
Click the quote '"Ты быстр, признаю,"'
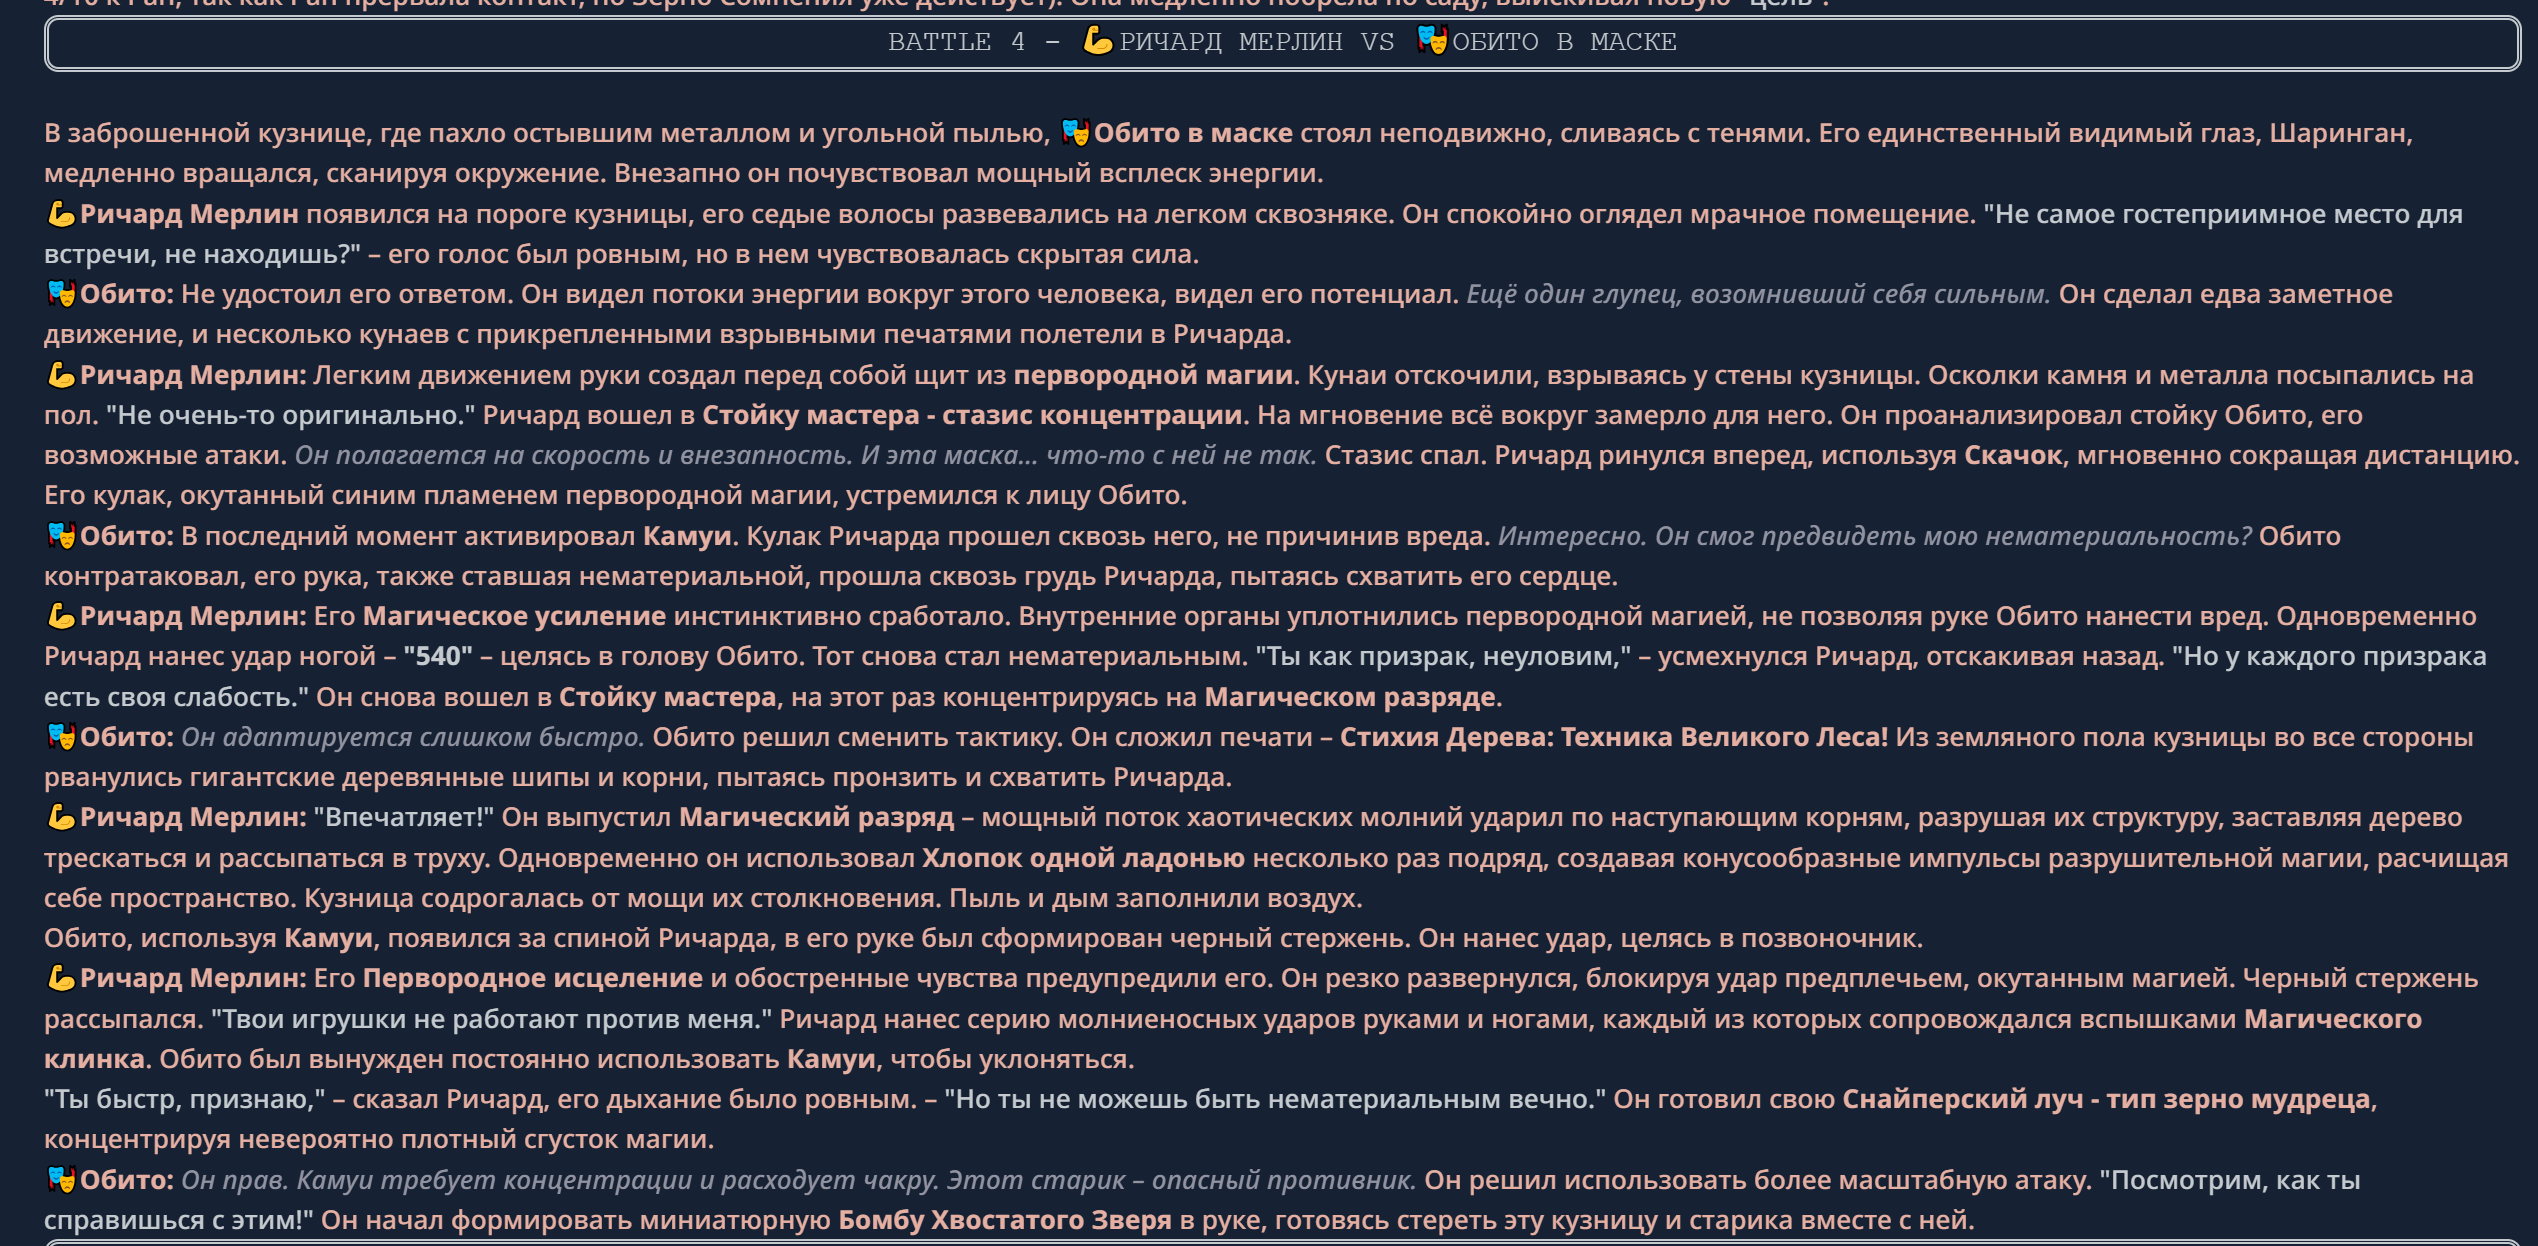185,1099
